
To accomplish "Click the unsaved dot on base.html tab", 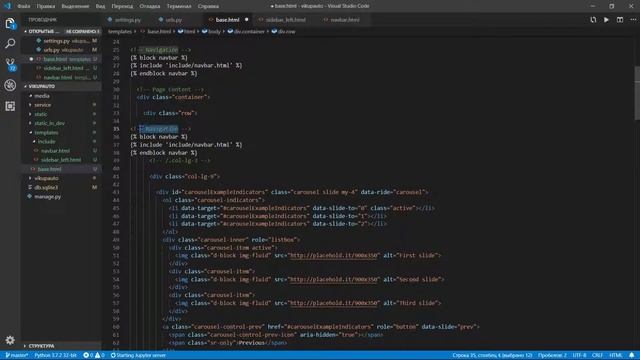I will pyautogui.click(x=247, y=20).
